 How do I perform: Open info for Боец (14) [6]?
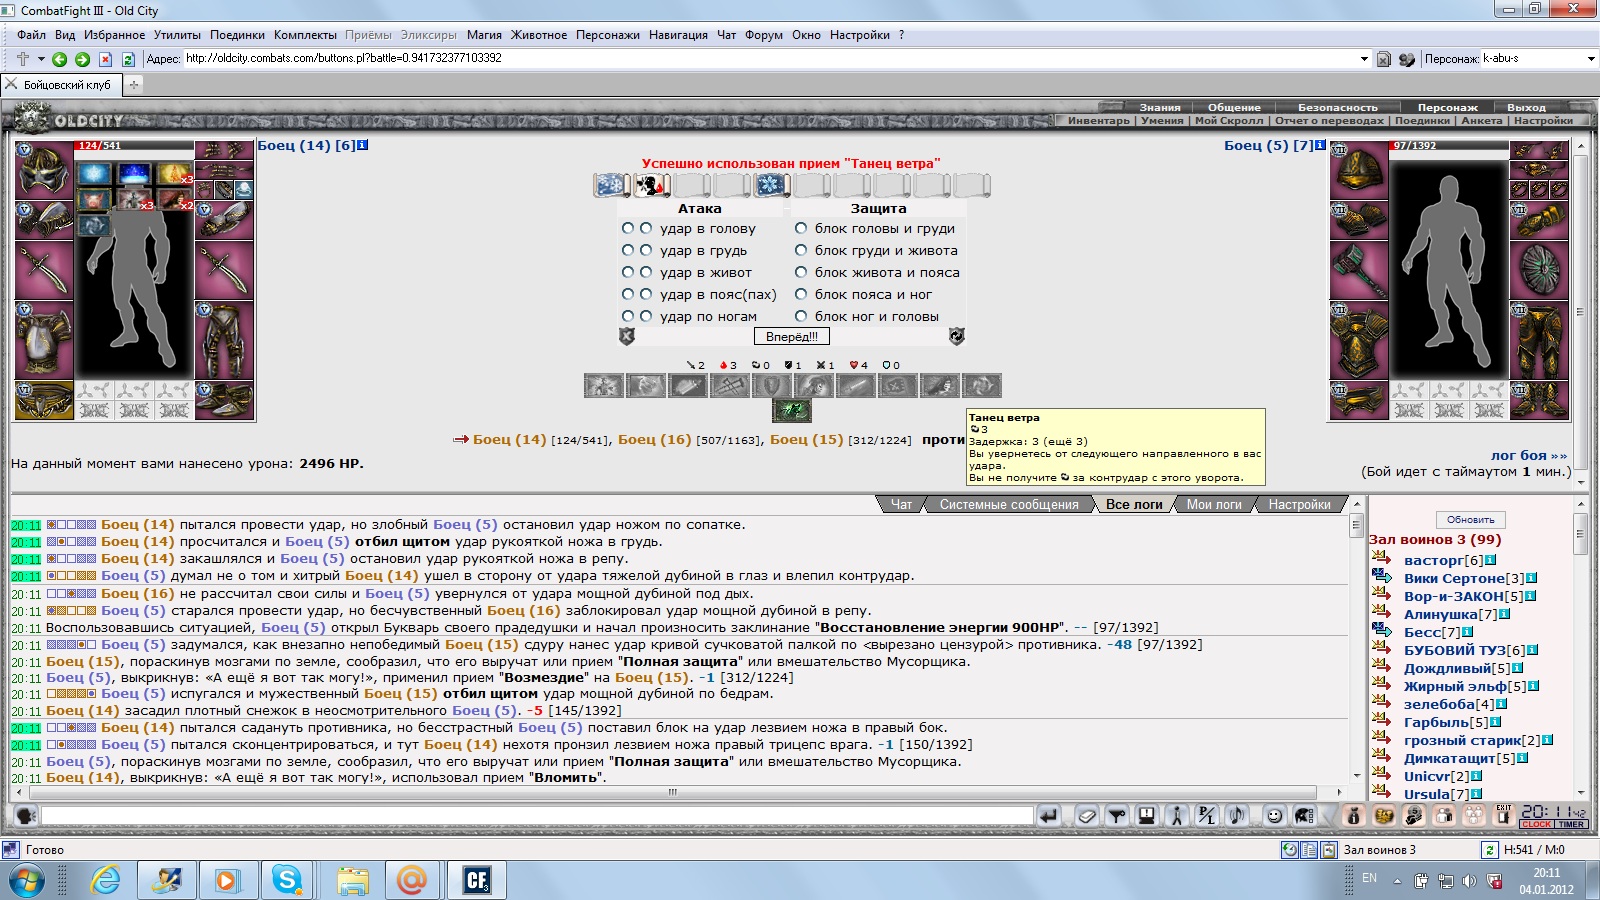[362, 145]
